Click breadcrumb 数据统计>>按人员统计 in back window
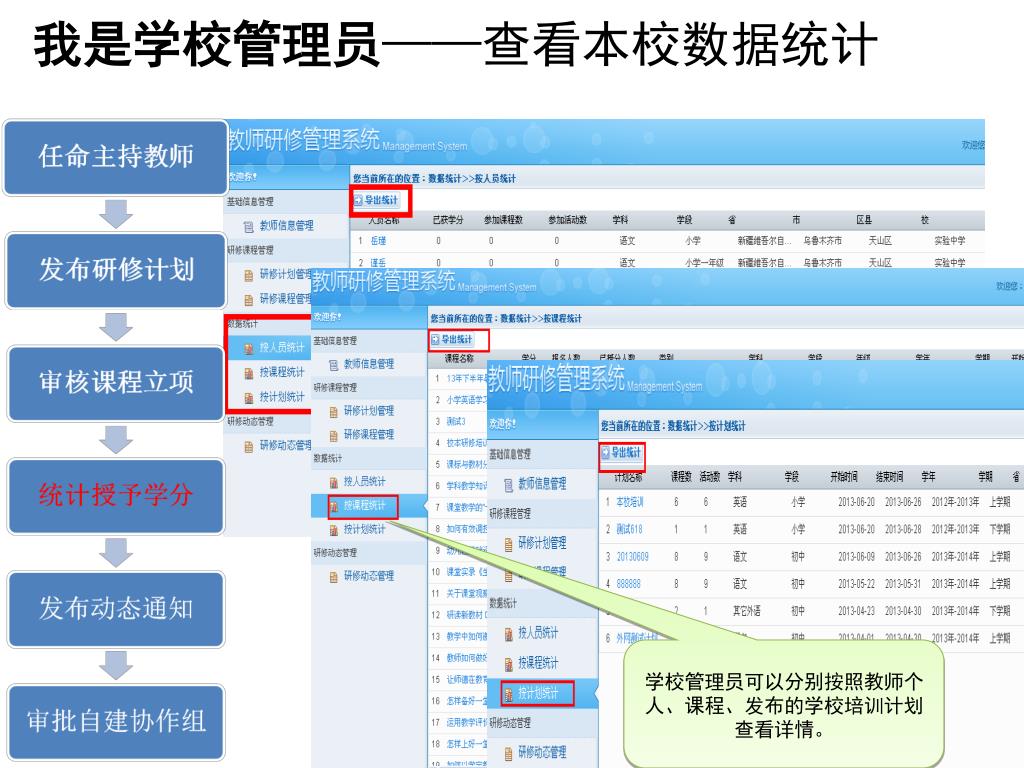The width and height of the screenshot is (1024, 768). tap(472, 178)
